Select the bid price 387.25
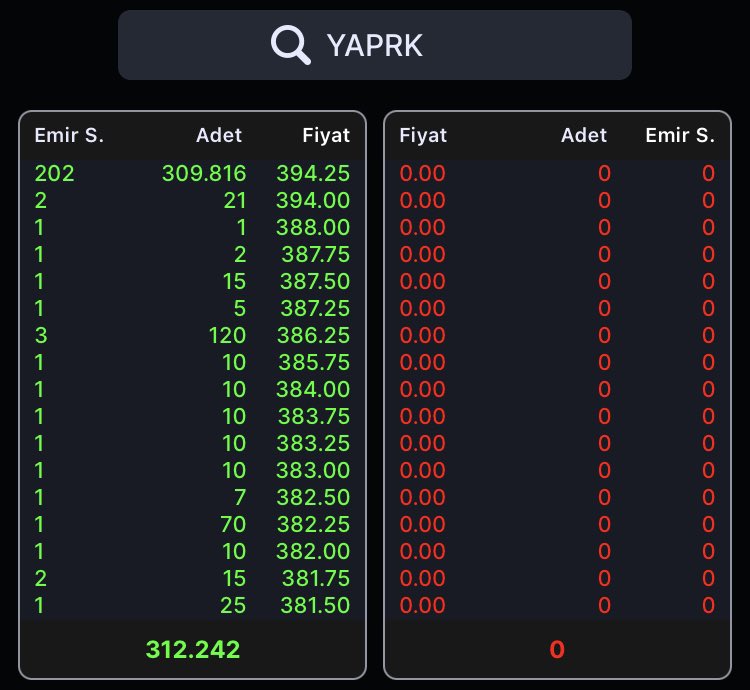Screen dimensions: 750x690 pyautogui.click(x=315, y=308)
